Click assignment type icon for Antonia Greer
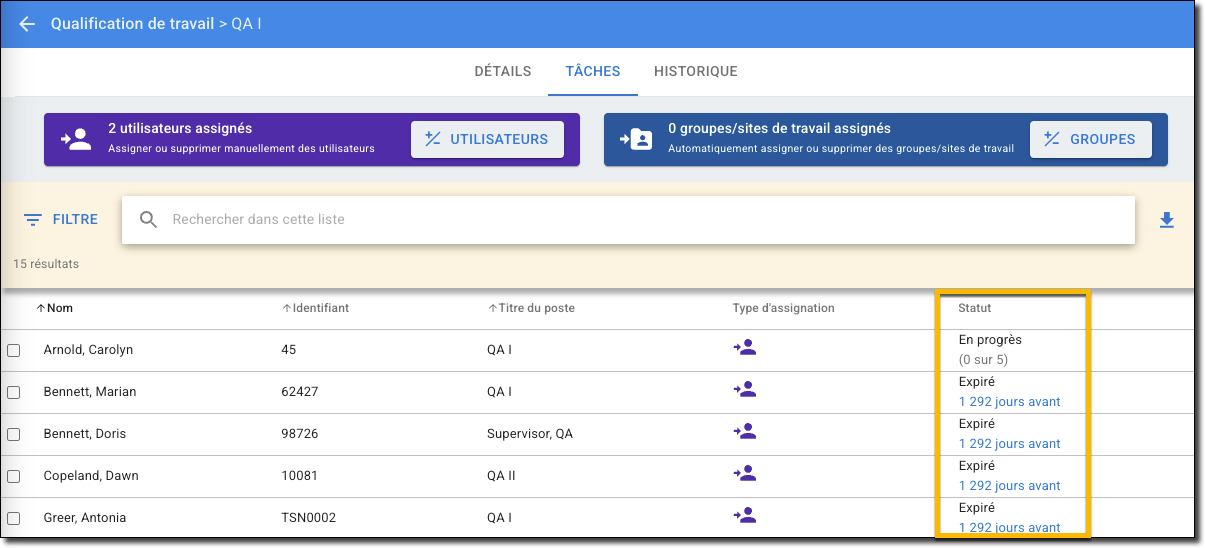Screen dimensions: 1205x548 pyautogui.click(x=744, y=516)
